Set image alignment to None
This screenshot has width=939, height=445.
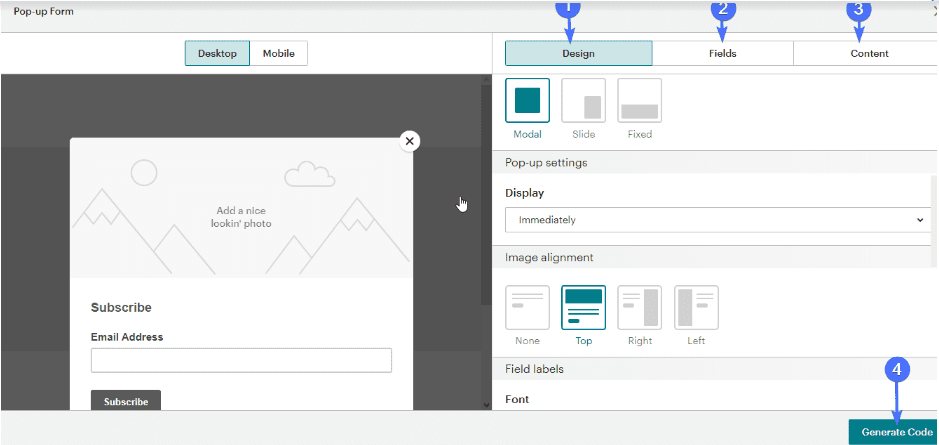coord(527,308)
